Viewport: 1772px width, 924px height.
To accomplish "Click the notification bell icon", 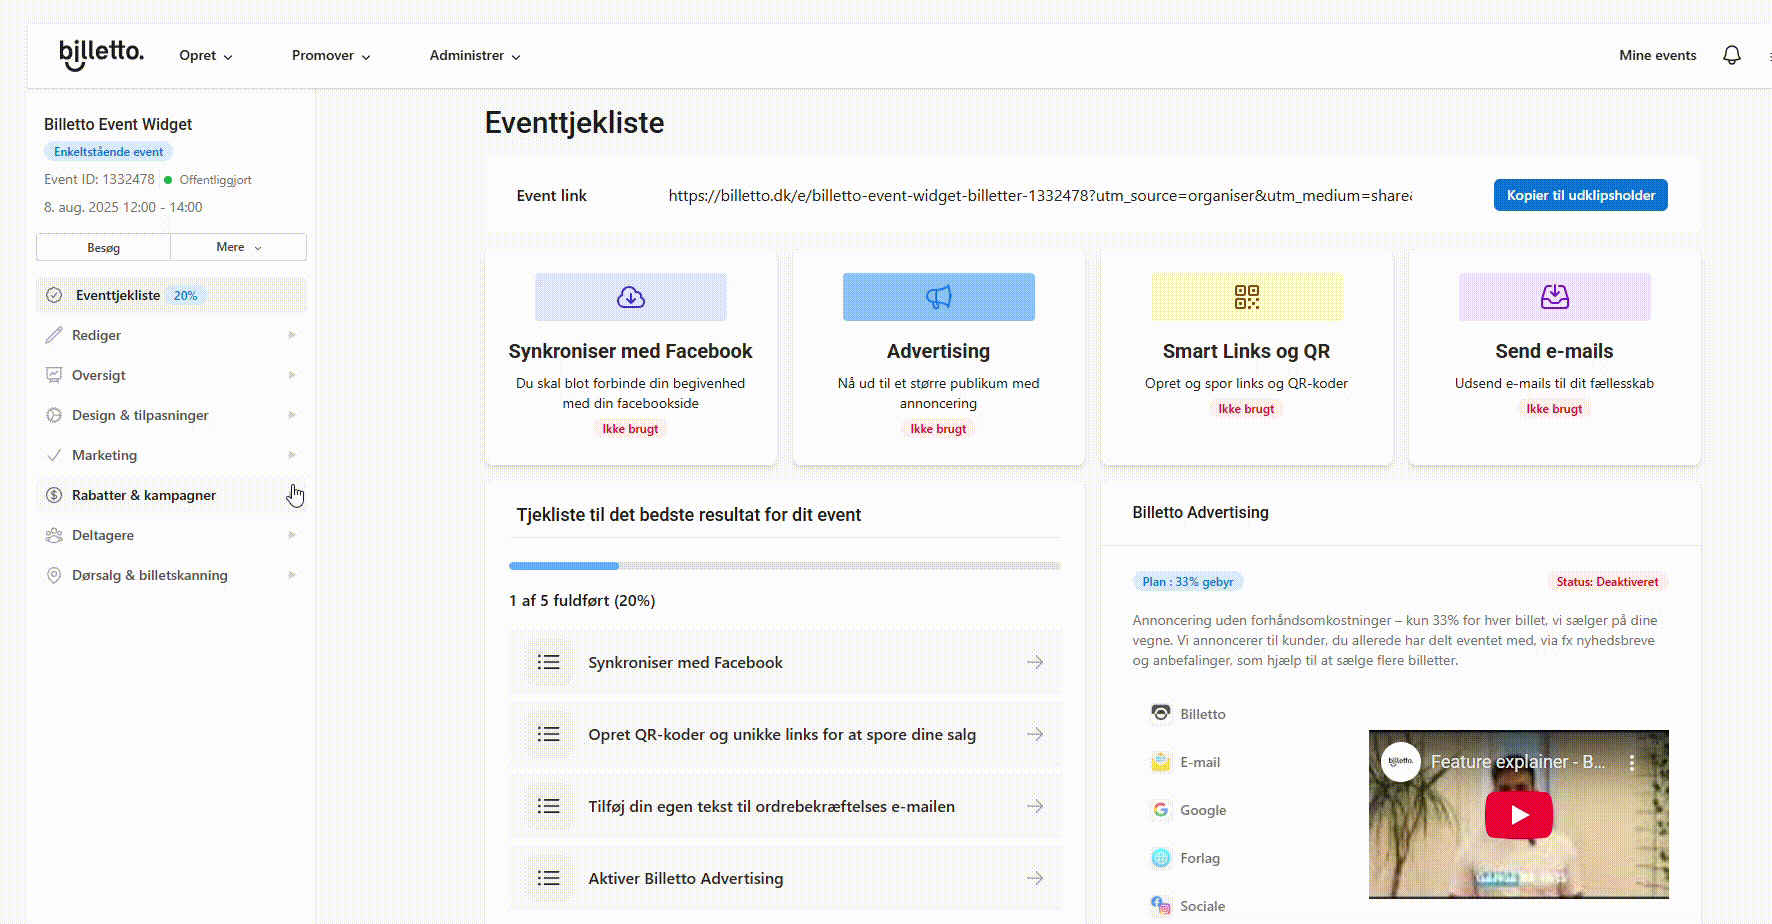I will coord(1732,55).
